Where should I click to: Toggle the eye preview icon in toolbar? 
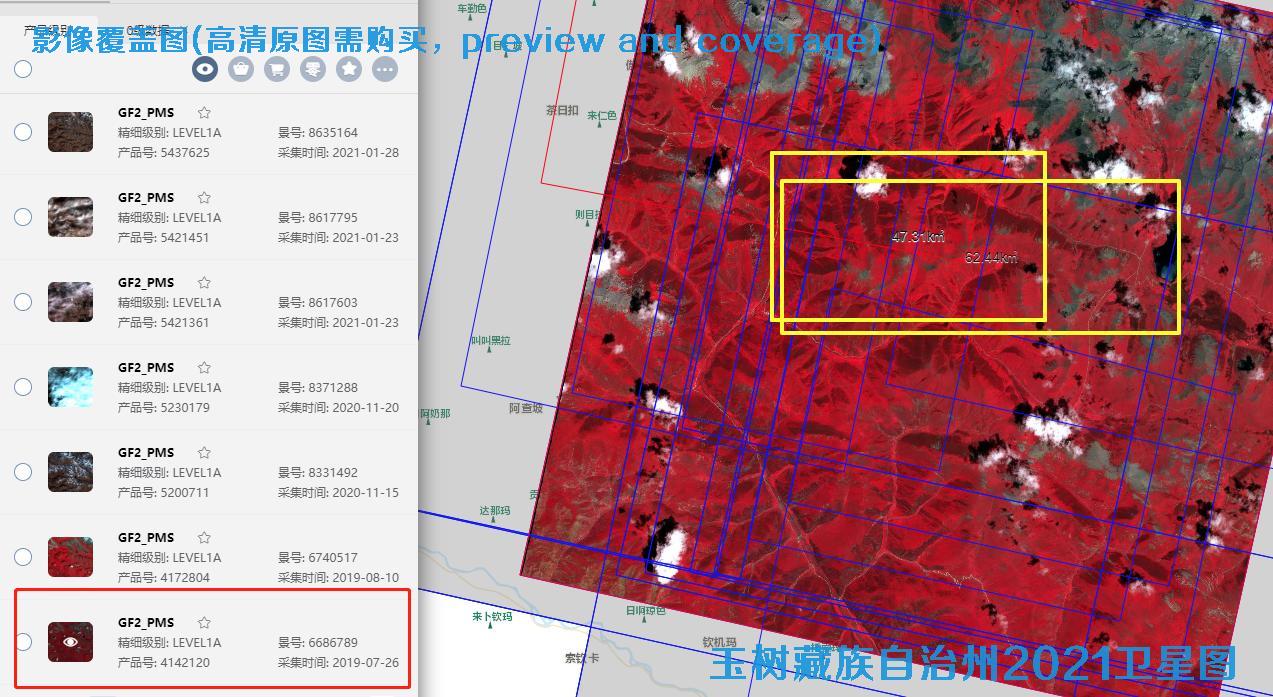tap(205, 69)
